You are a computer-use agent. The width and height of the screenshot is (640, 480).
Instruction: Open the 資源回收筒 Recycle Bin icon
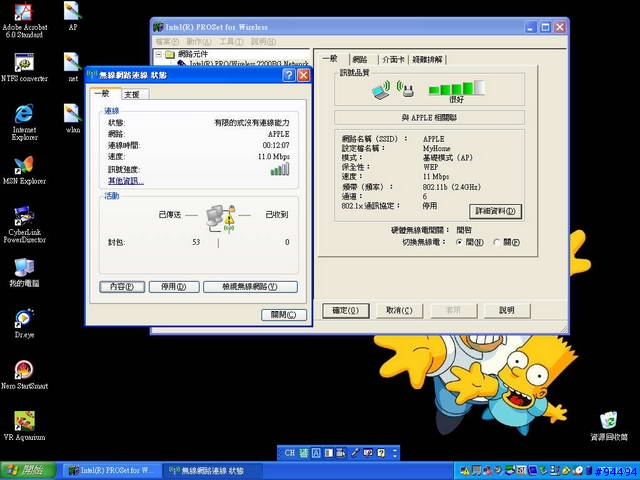click(x=609, y=426)
